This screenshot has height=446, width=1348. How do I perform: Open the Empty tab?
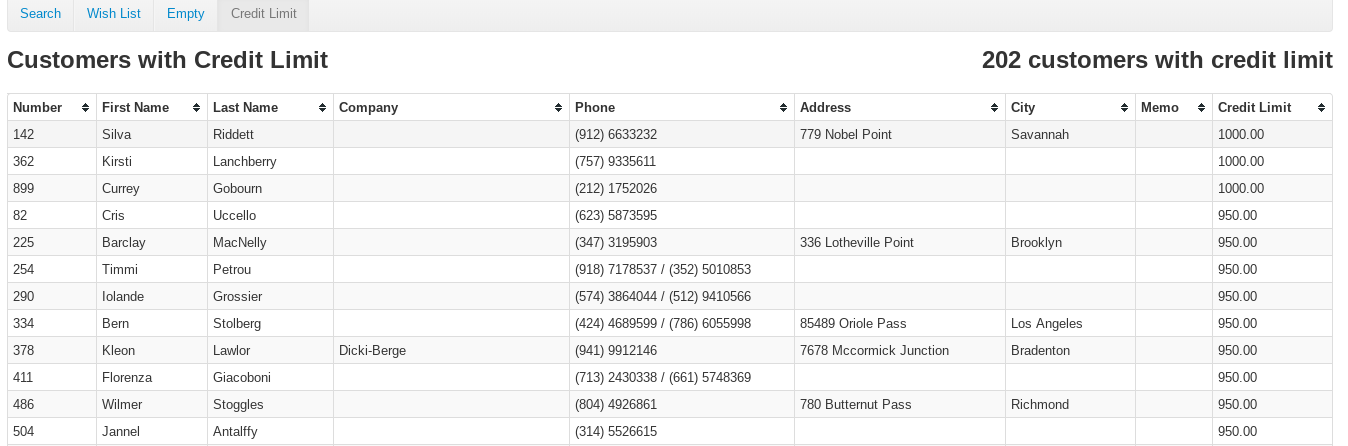click(185, 14)
